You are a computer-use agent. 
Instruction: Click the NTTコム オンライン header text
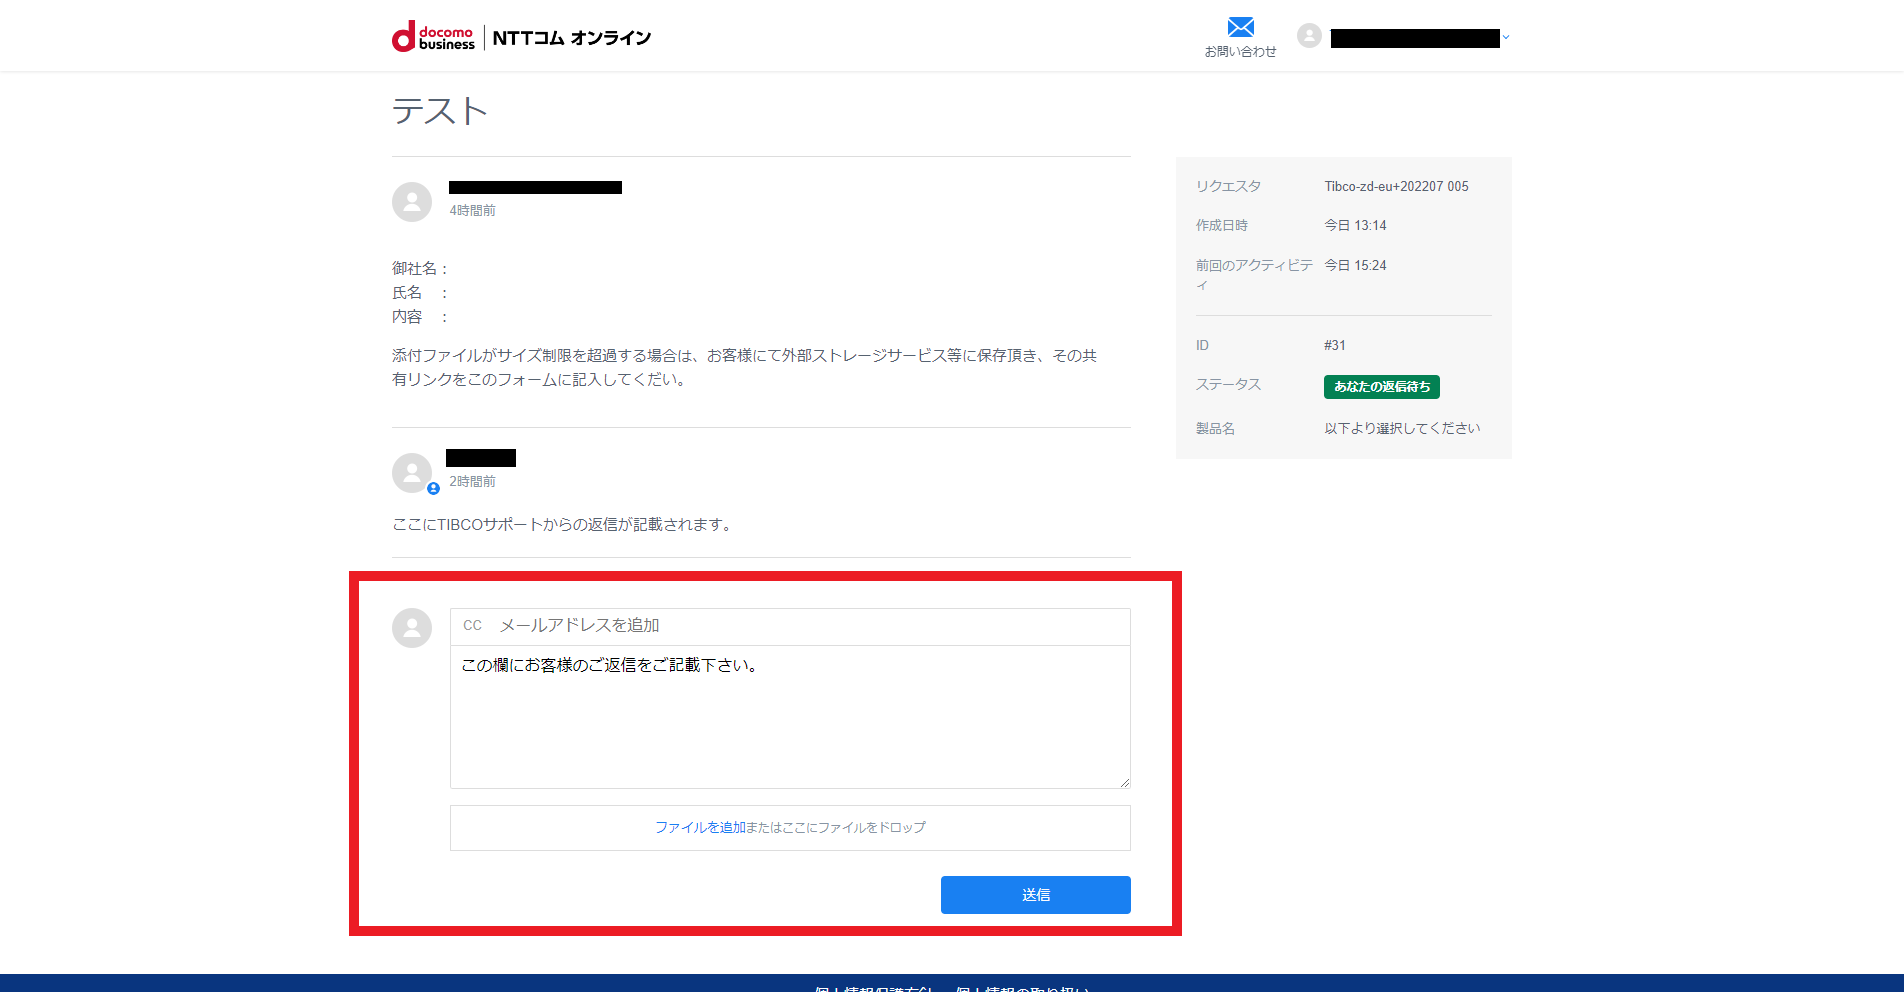click(x=571, y=38)
